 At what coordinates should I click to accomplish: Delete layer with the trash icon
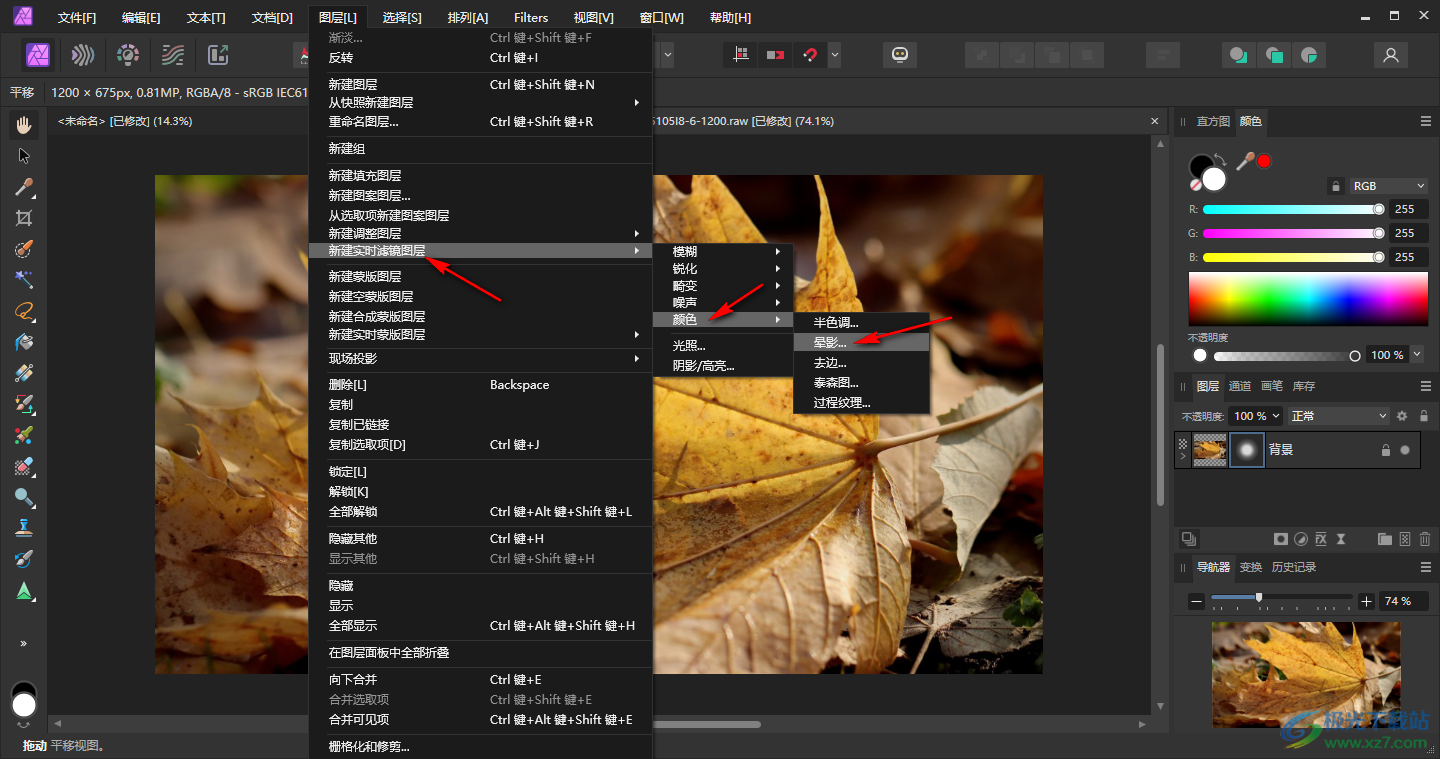point(1425,539)
